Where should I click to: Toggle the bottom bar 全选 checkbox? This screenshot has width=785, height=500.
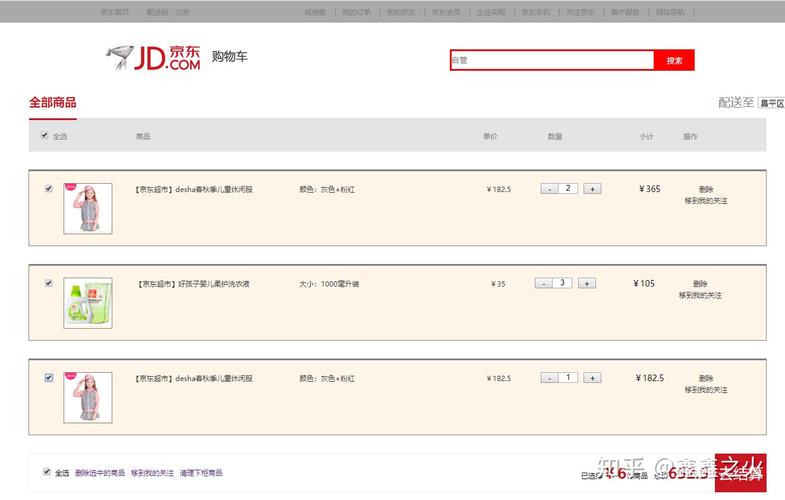click(x=47, y=472)
